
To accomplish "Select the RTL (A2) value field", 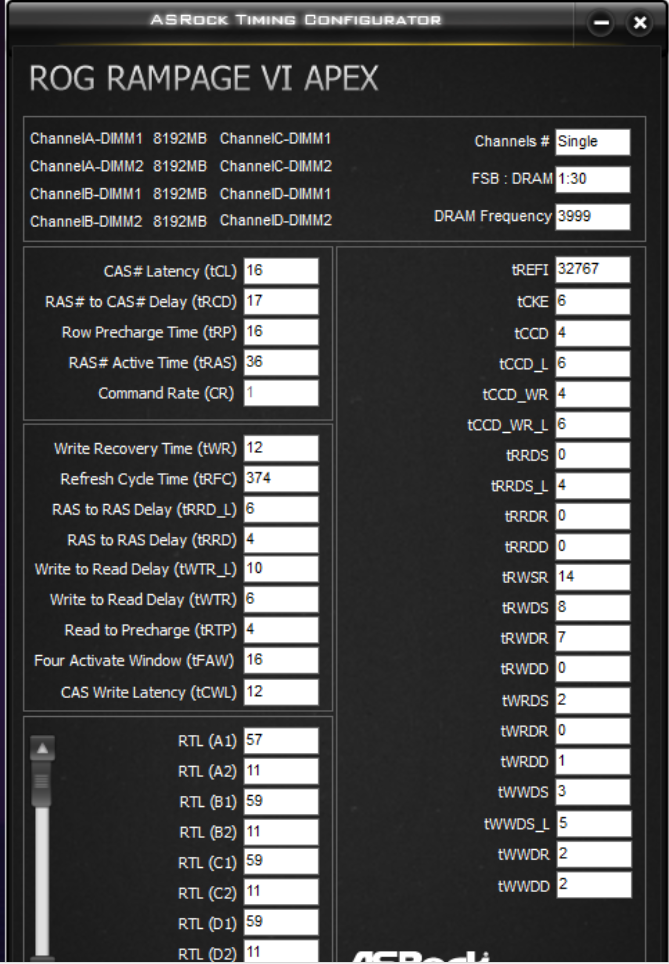I will click(x=281, y=771).
